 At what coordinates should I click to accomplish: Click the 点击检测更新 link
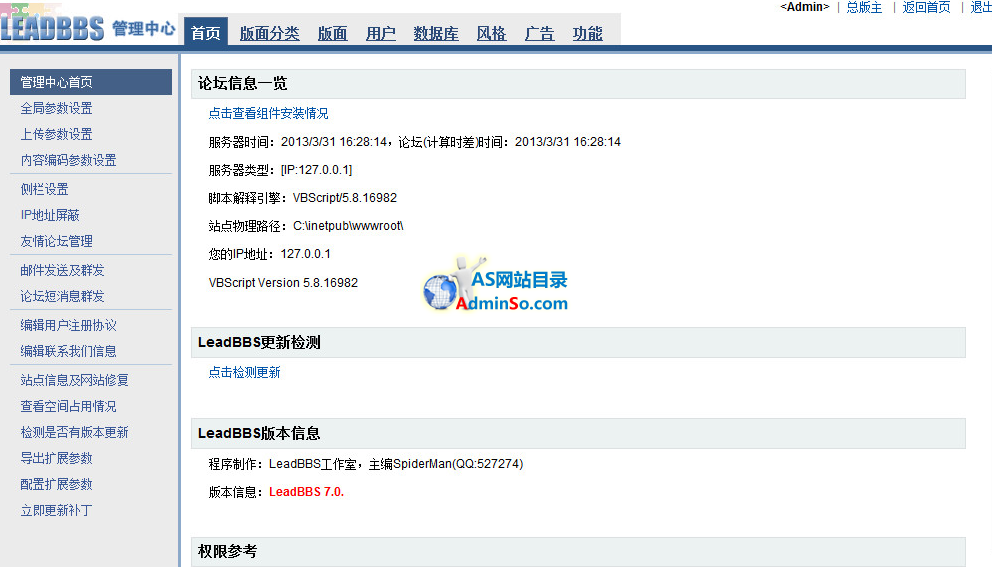click(244, 372)
